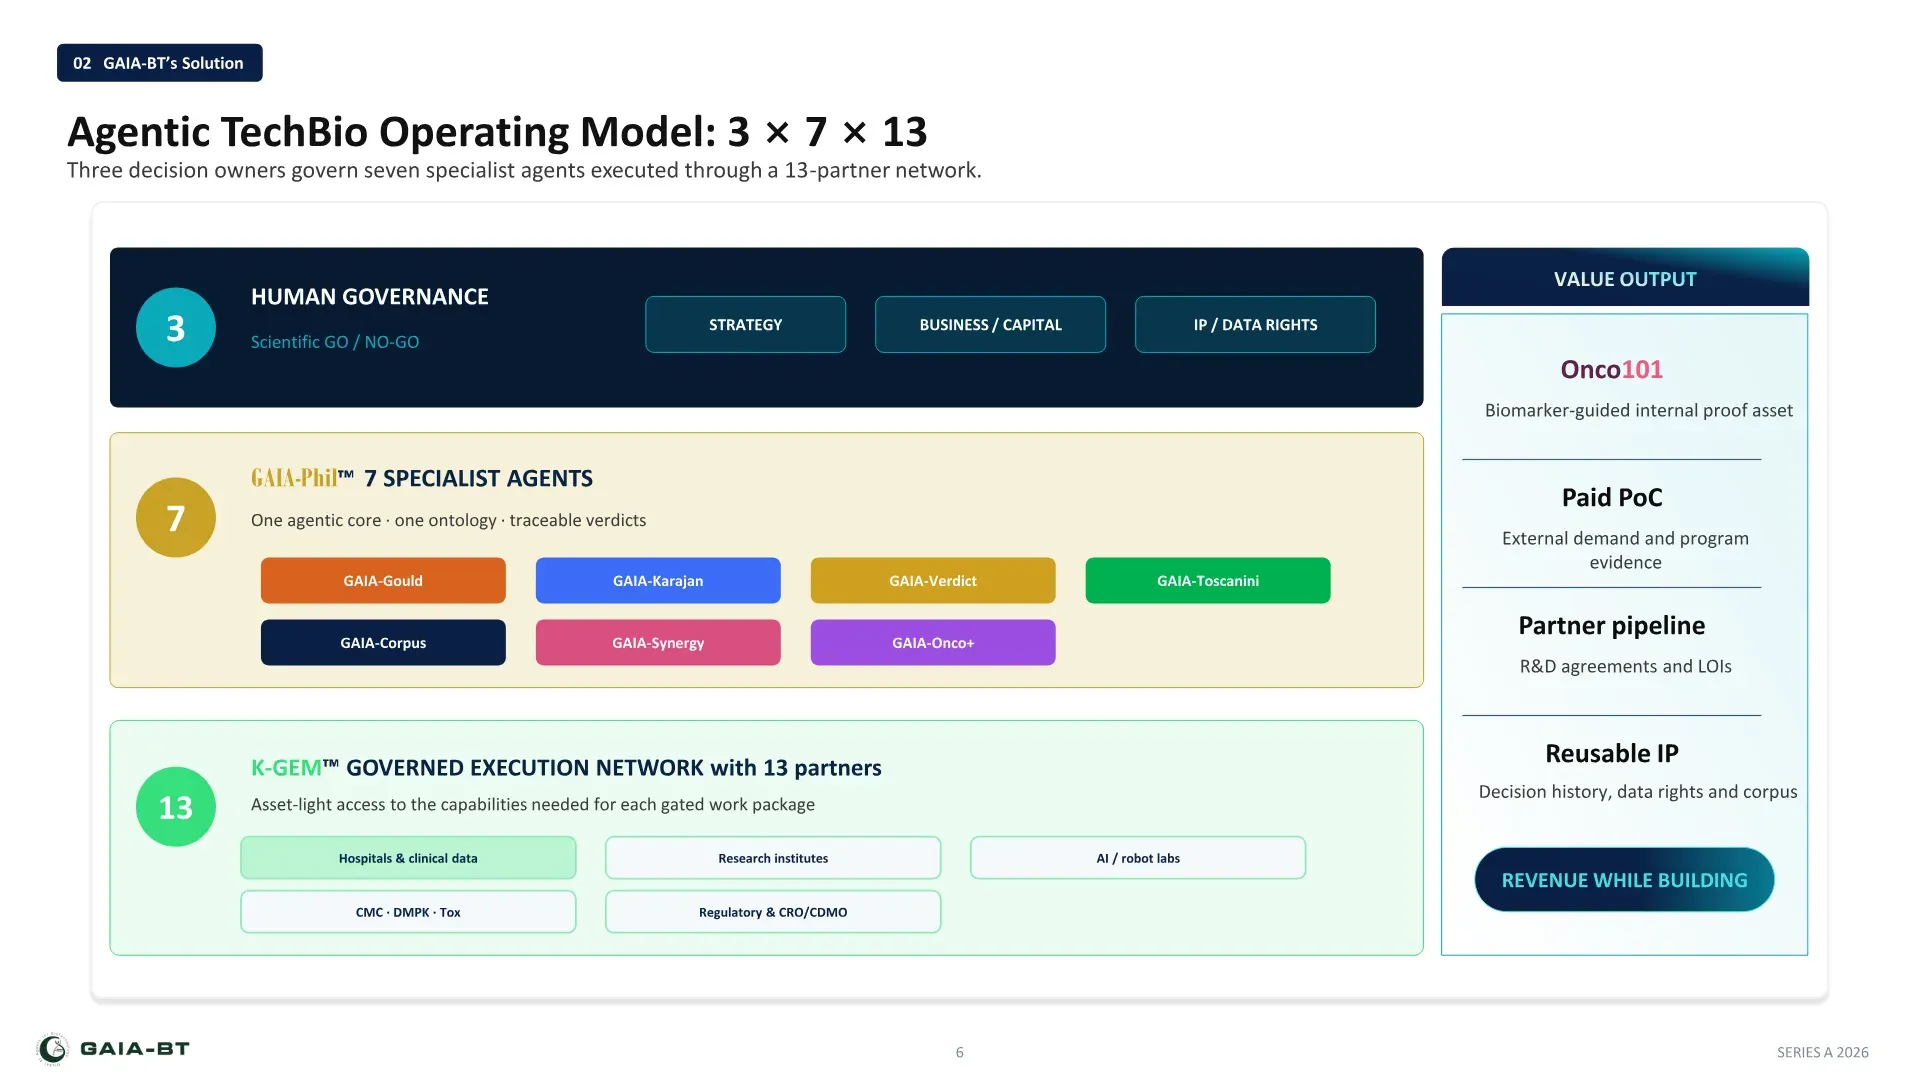This screenshot has height=1080, width=1919.
Task: Click the purple GAIA-Onco+ agent
Action: point(933,643)
